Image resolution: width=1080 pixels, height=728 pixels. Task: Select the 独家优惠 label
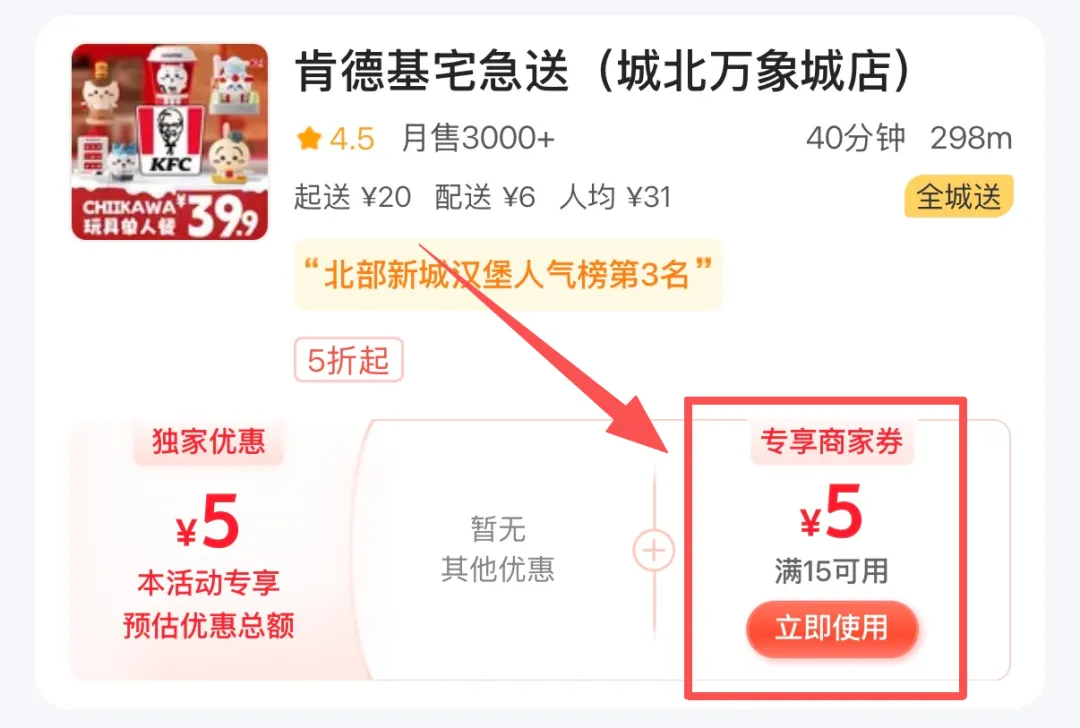click(209, 441)
